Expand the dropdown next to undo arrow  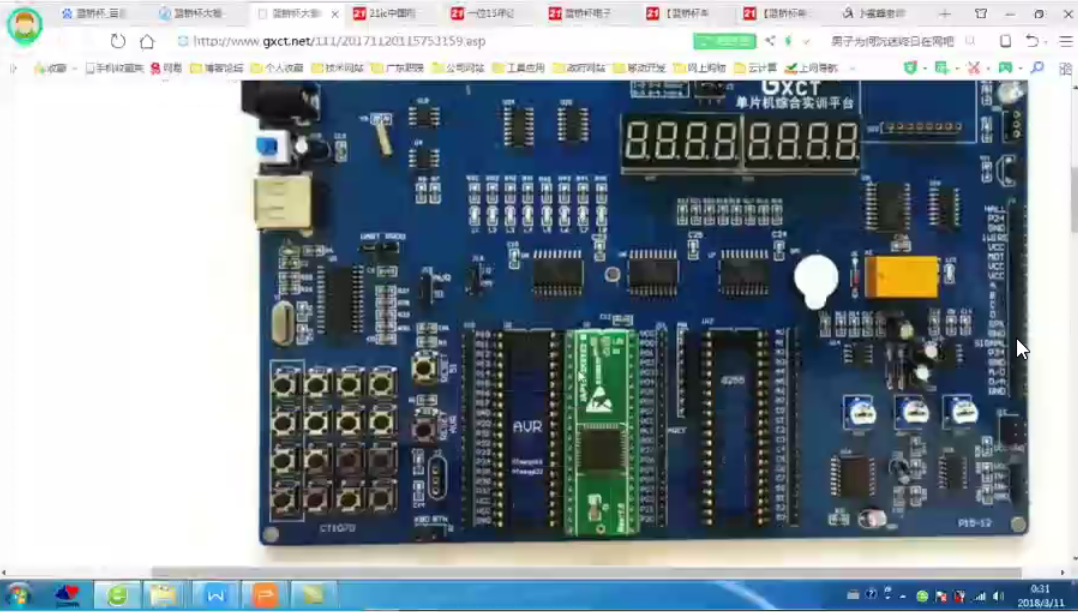coord(1046,41)
